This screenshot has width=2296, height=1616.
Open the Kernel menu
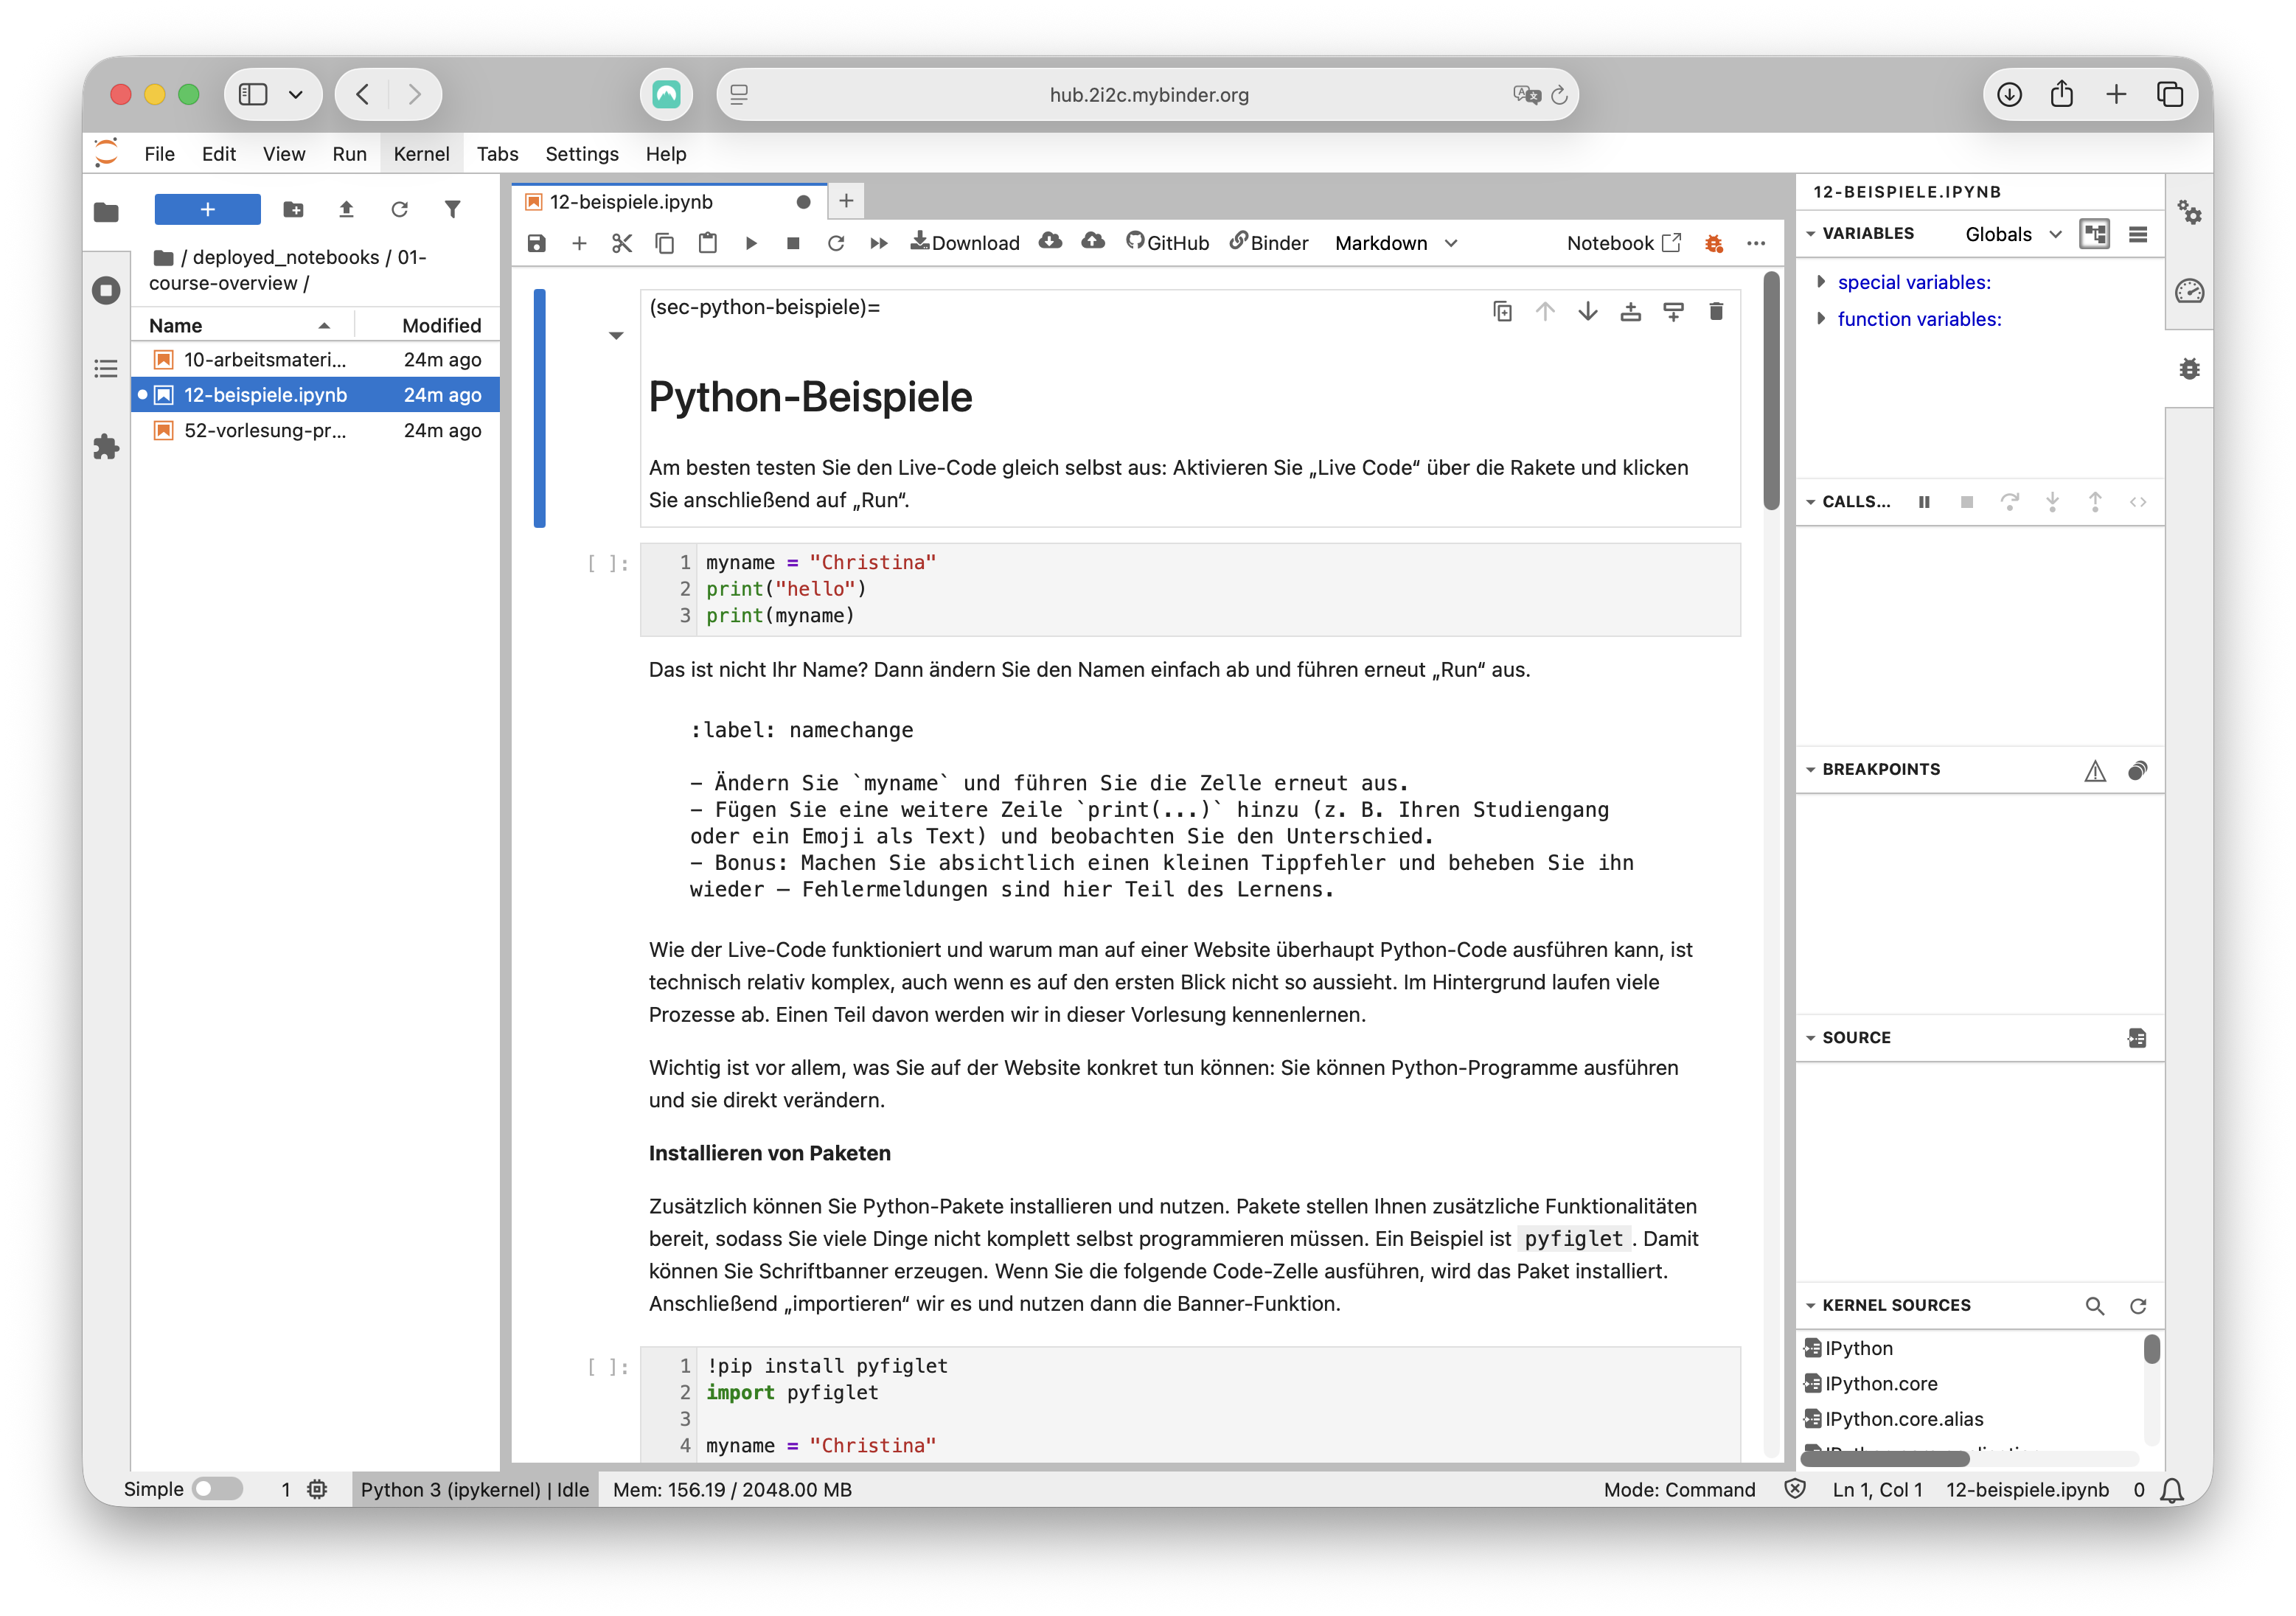[x=421, y=154]
